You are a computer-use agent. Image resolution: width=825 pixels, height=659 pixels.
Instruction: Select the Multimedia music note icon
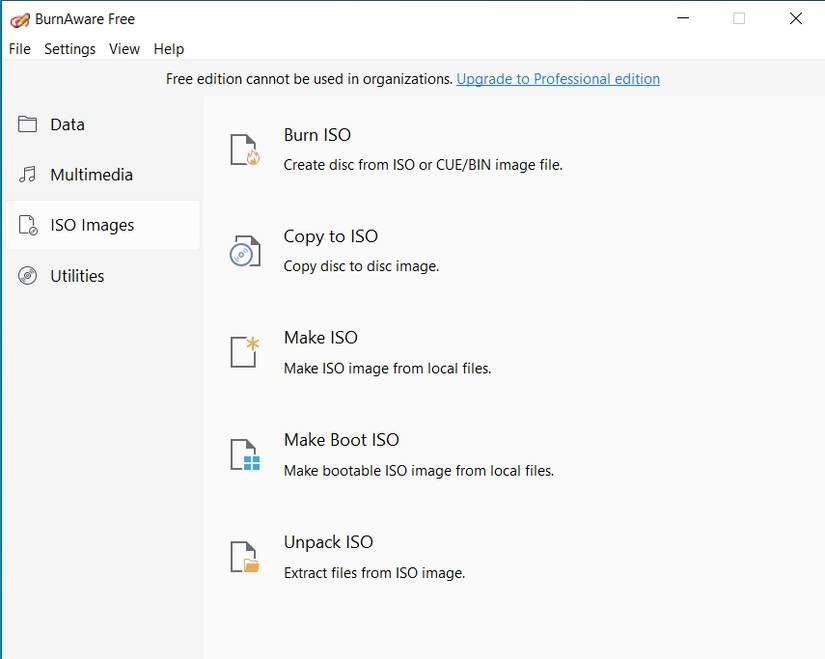[x=29, y=174]
